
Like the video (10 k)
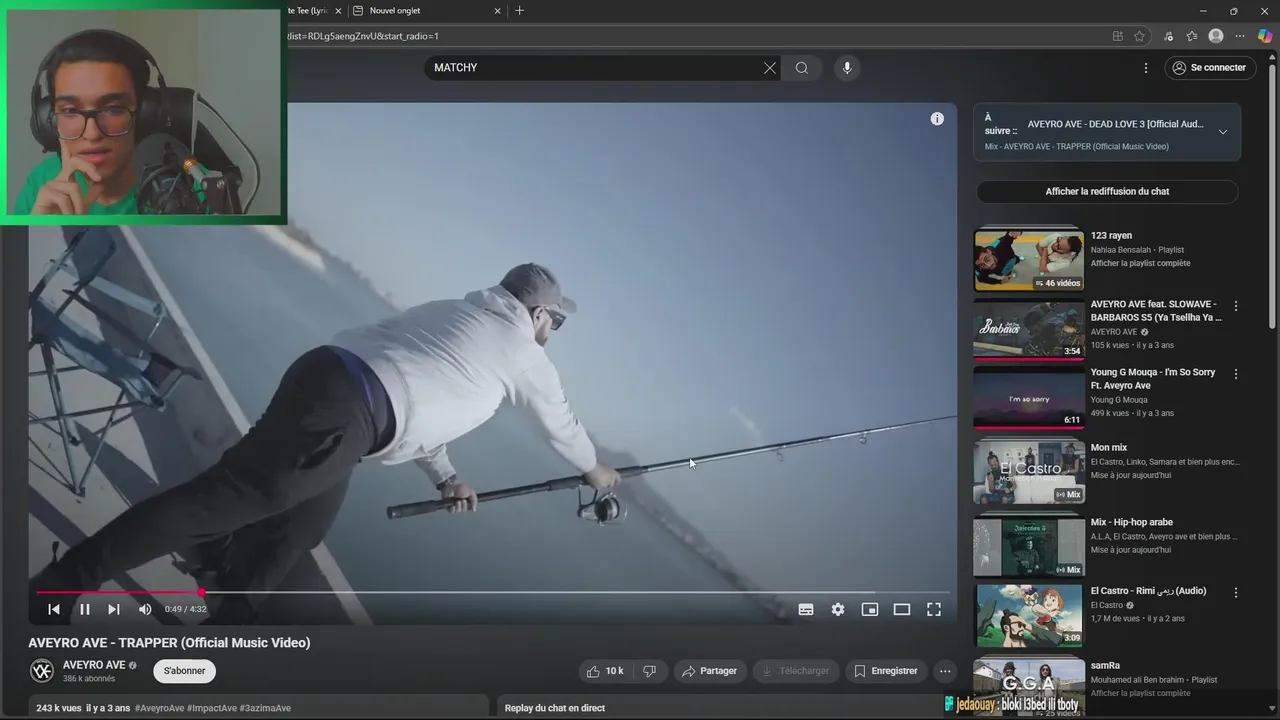point(606,671)
